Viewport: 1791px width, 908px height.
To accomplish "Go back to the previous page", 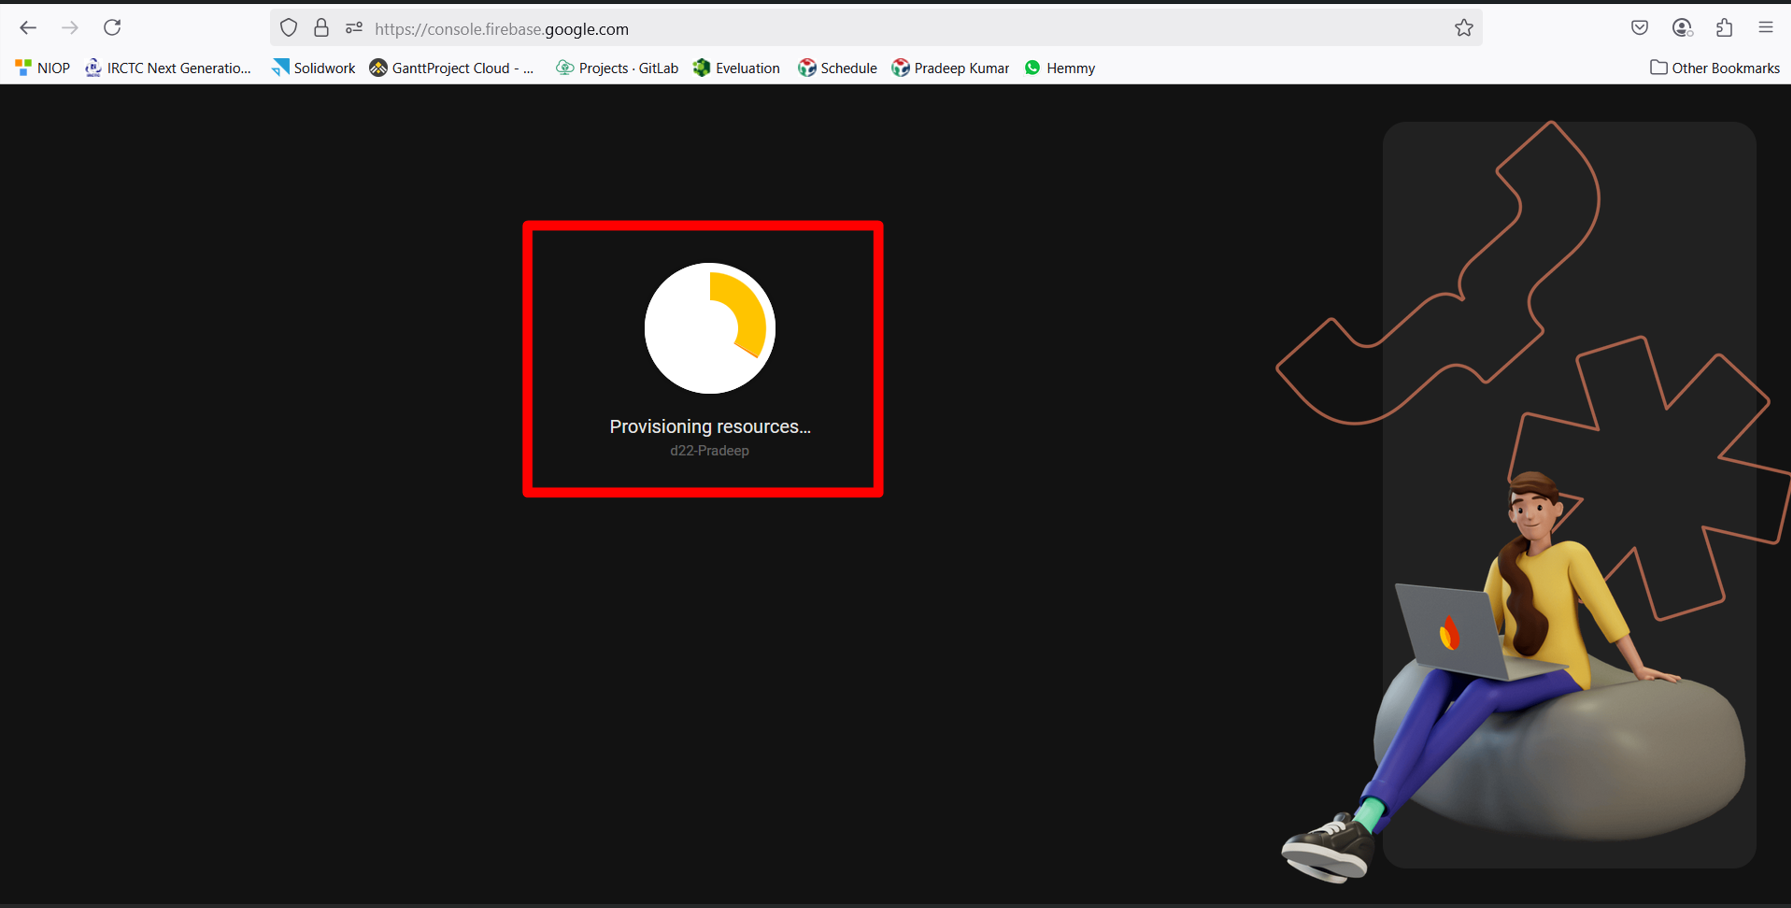I will pos(28,28).
